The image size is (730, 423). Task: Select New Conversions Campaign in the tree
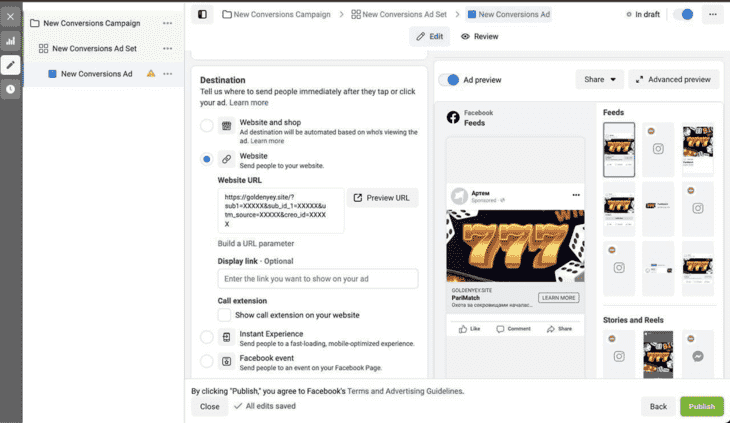point(92,23)
